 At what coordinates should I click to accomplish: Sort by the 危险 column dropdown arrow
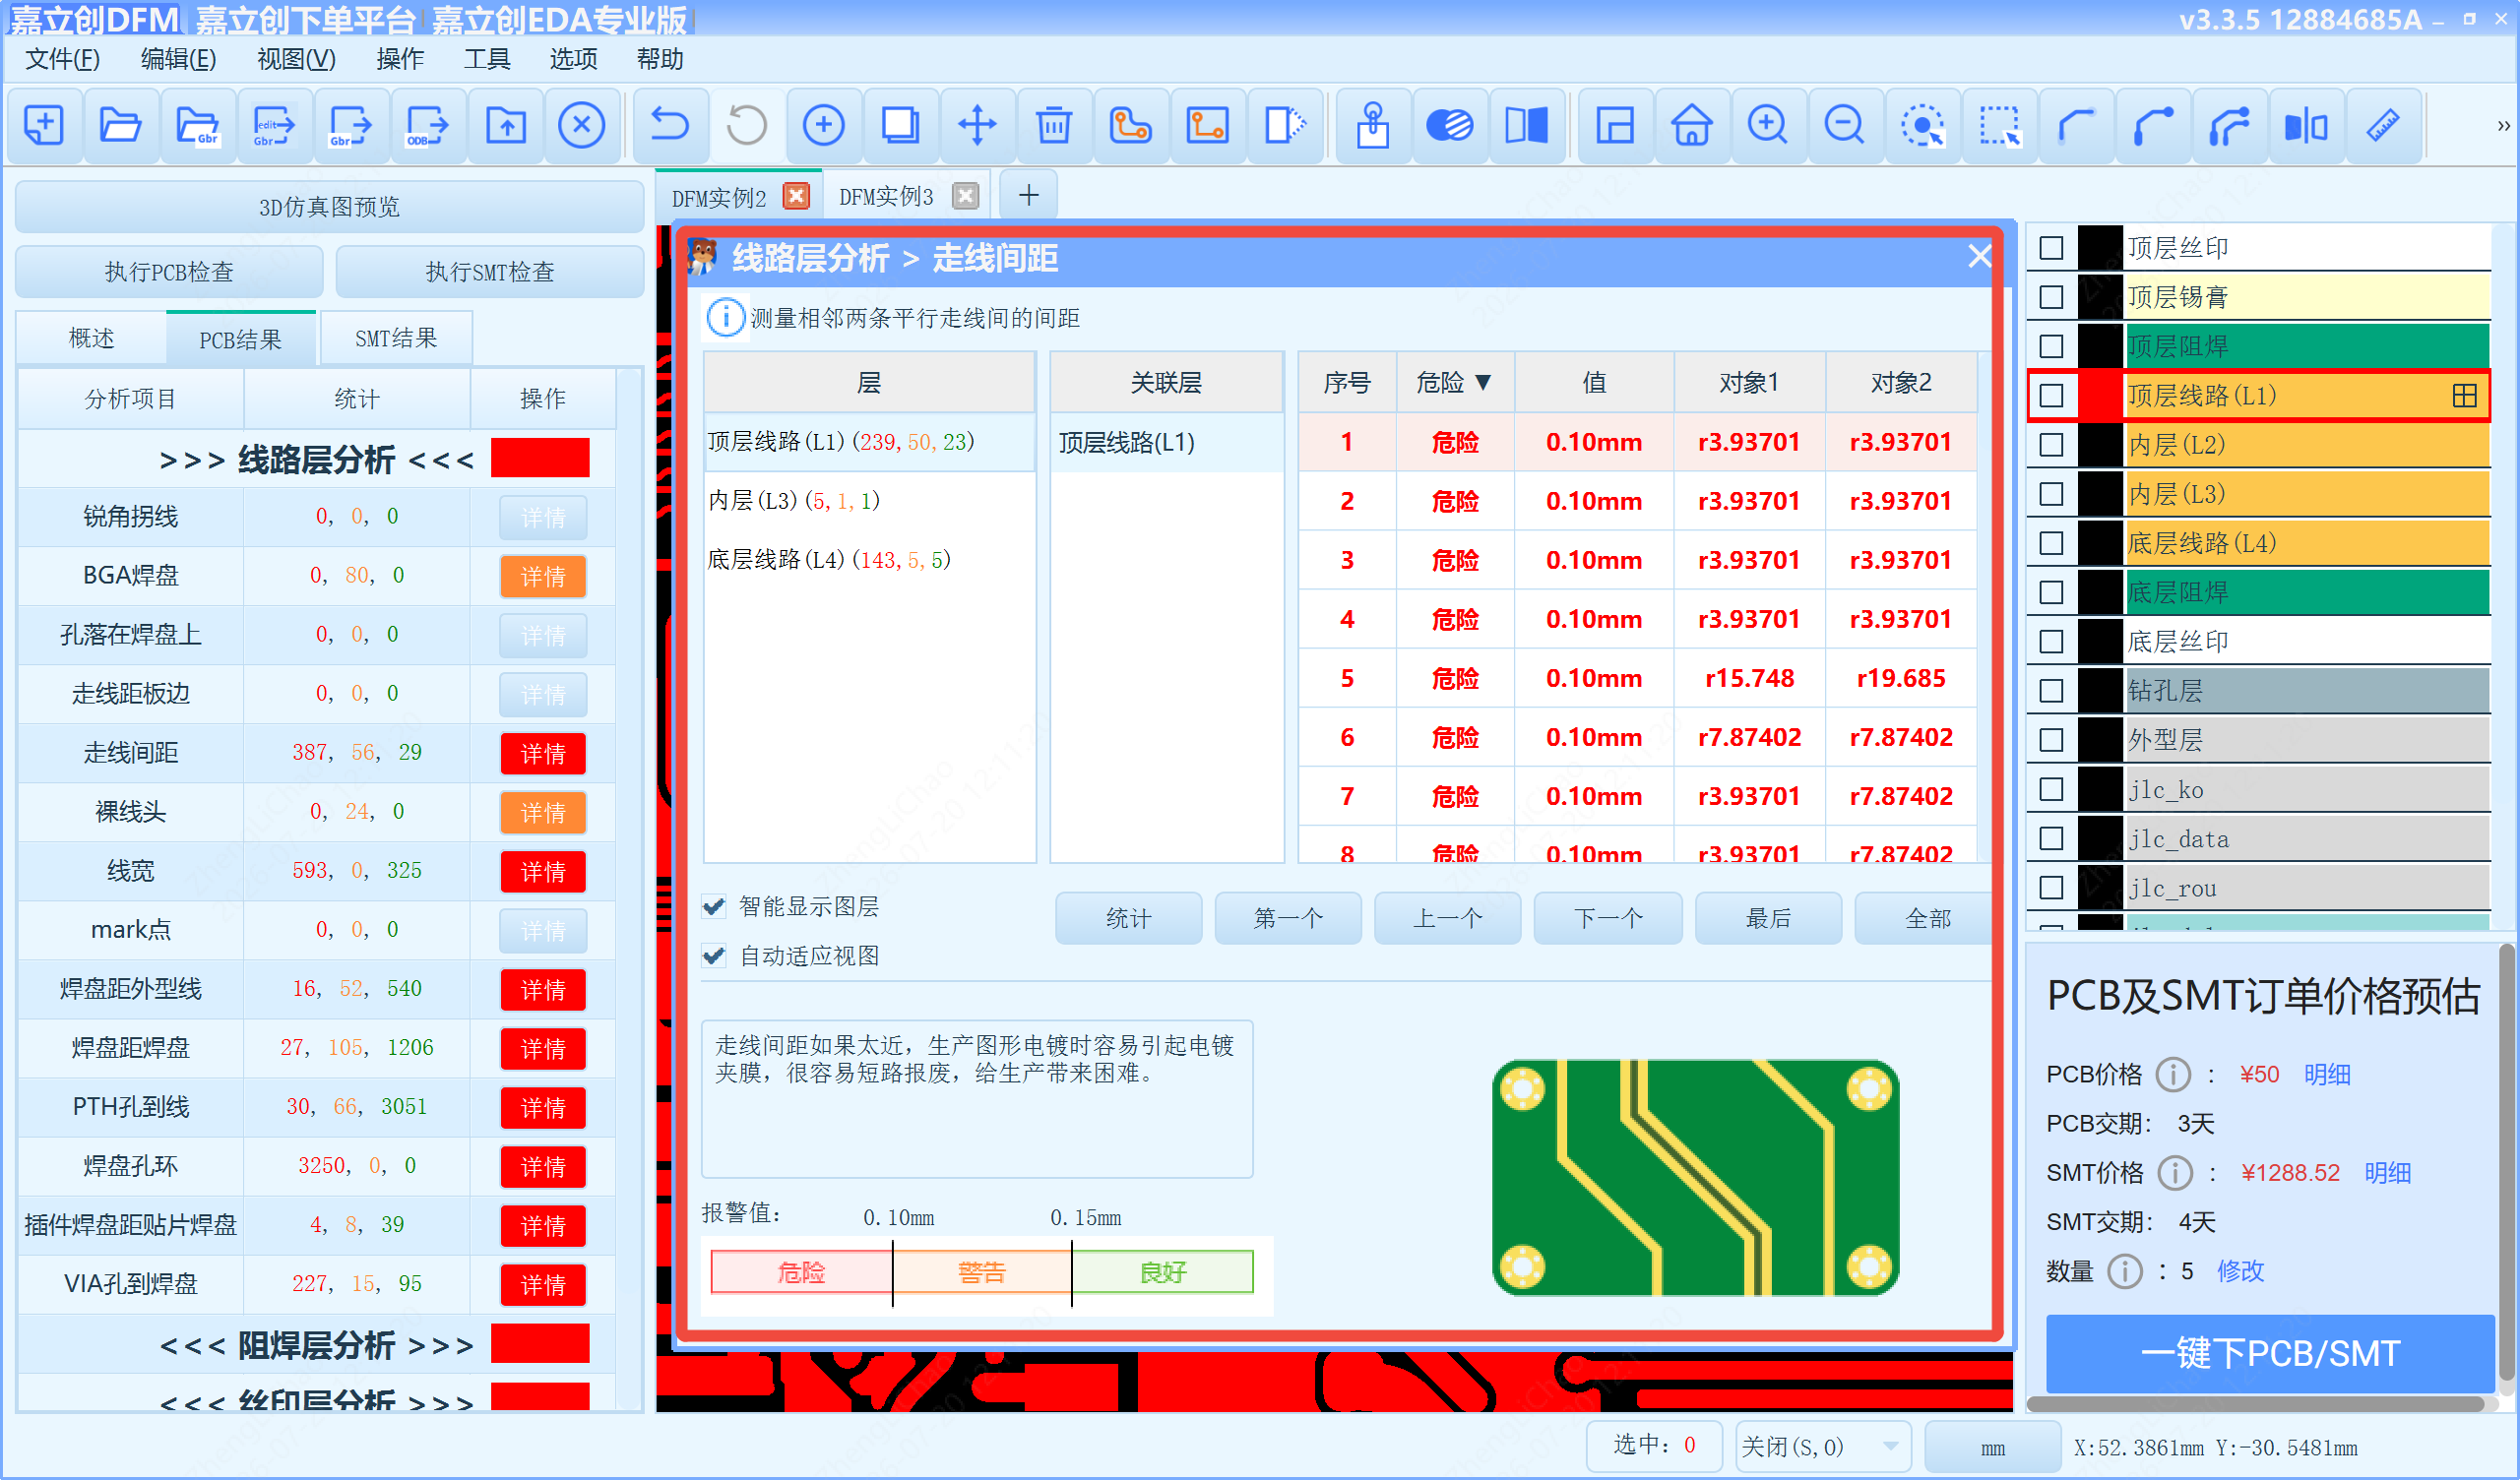coord(1484,383)
